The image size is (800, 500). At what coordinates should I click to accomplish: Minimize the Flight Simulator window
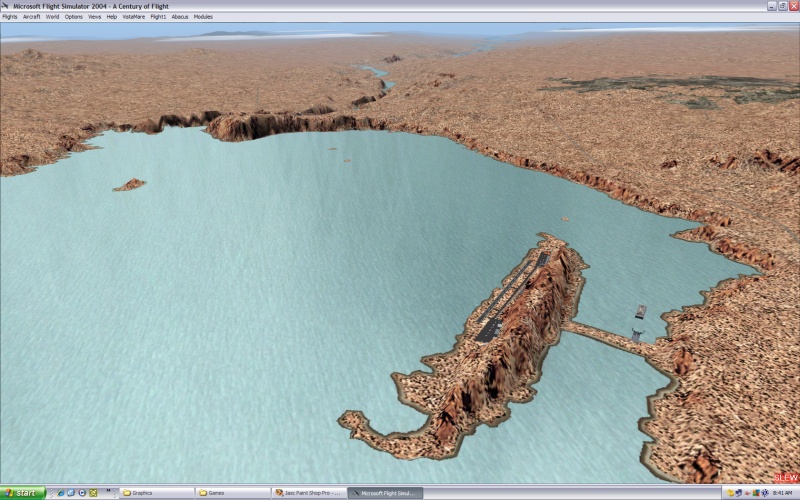tap(771, 6)
